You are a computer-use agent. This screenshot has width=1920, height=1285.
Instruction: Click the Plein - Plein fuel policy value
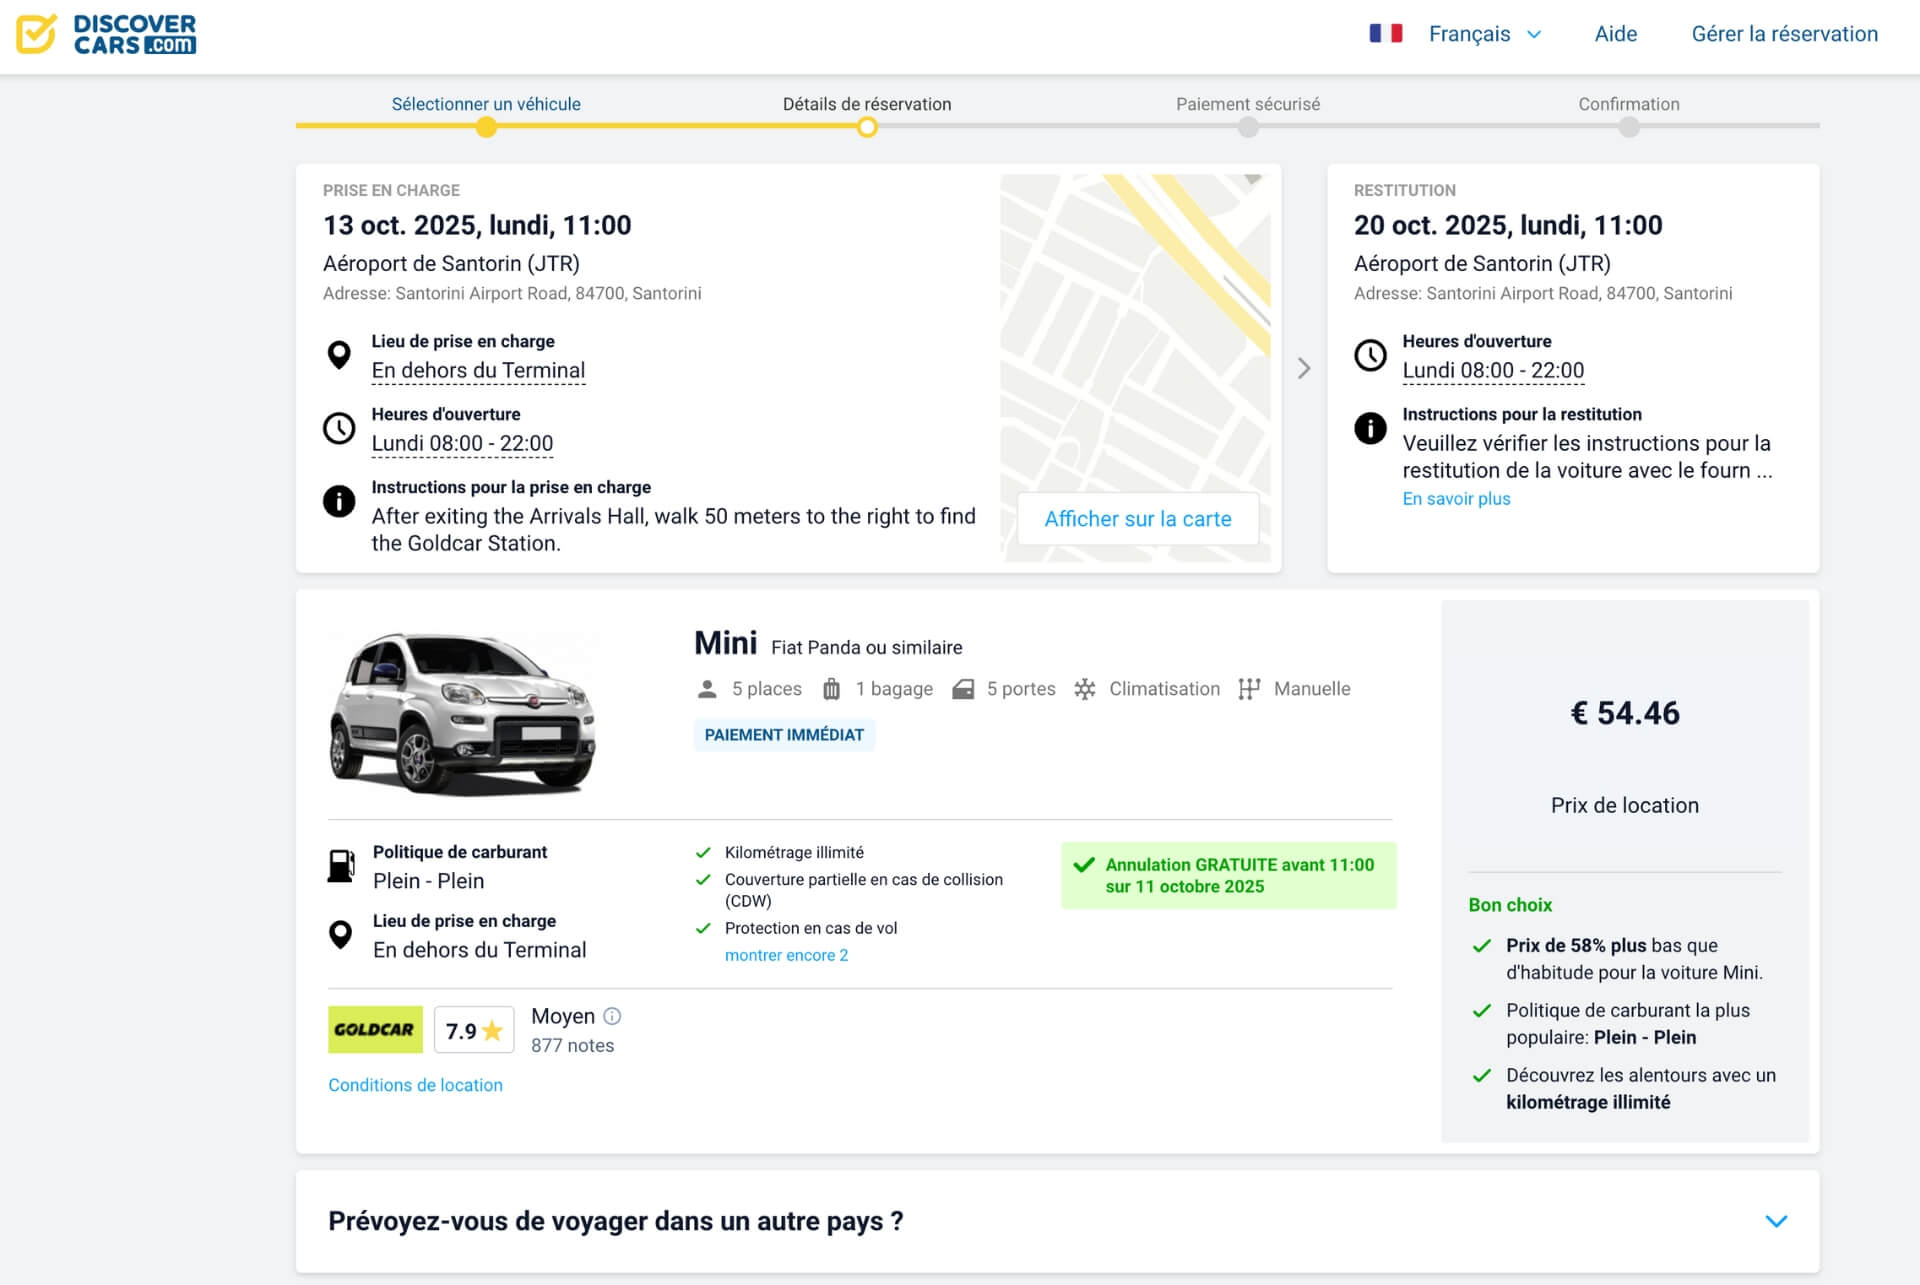coord(428,881)
